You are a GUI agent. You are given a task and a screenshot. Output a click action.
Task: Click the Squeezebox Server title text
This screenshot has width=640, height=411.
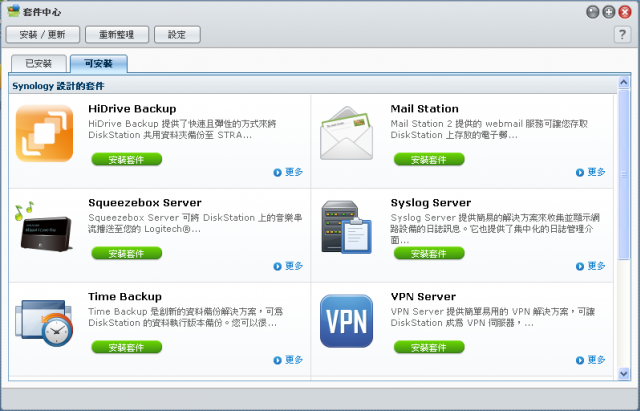(145, 203)
